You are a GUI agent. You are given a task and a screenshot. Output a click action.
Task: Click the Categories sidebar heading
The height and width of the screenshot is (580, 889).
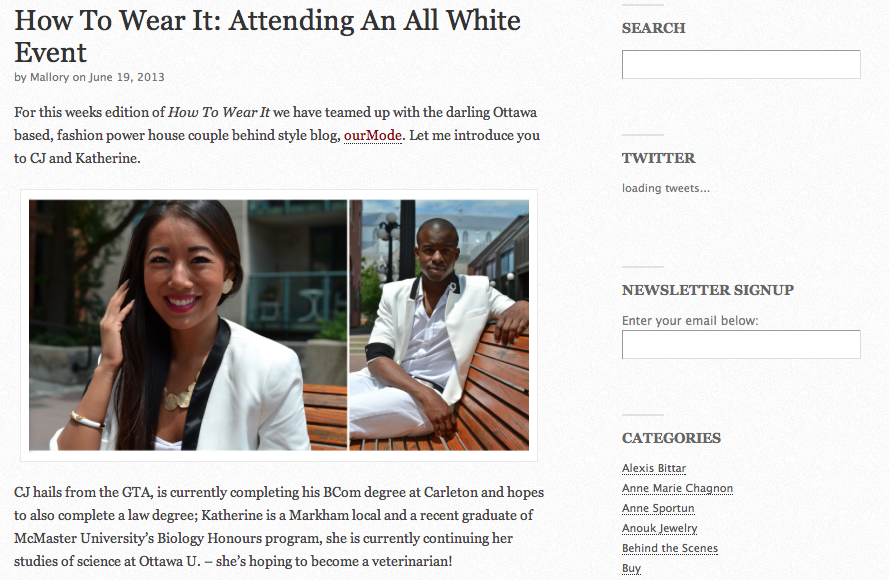pyautogui.click(x=671, y=438)
